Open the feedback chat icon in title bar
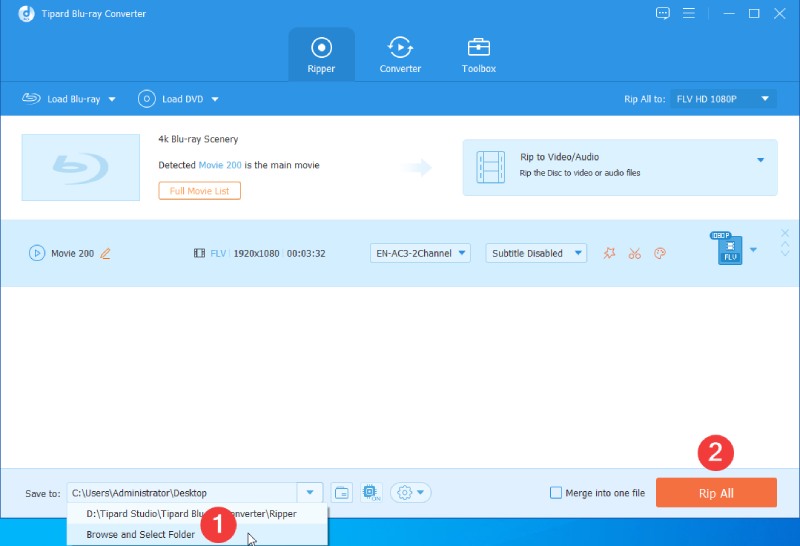 pyautogui.click(x=663, y=14)
